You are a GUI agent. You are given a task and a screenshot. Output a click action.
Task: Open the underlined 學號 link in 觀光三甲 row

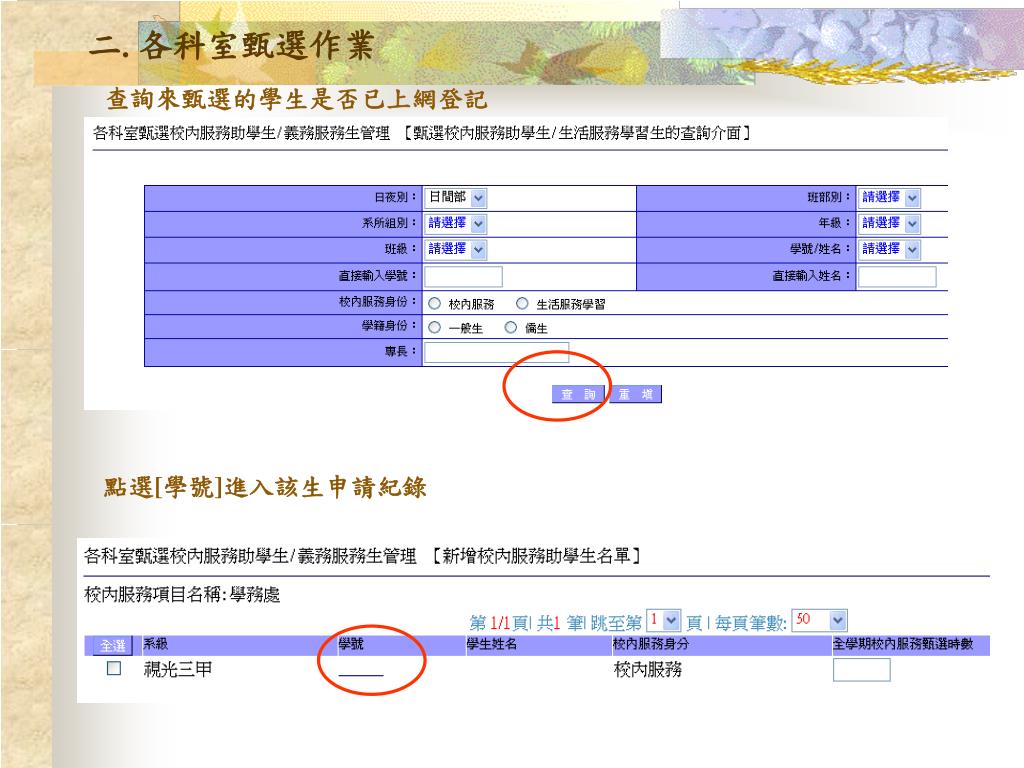tap(361, 671)
